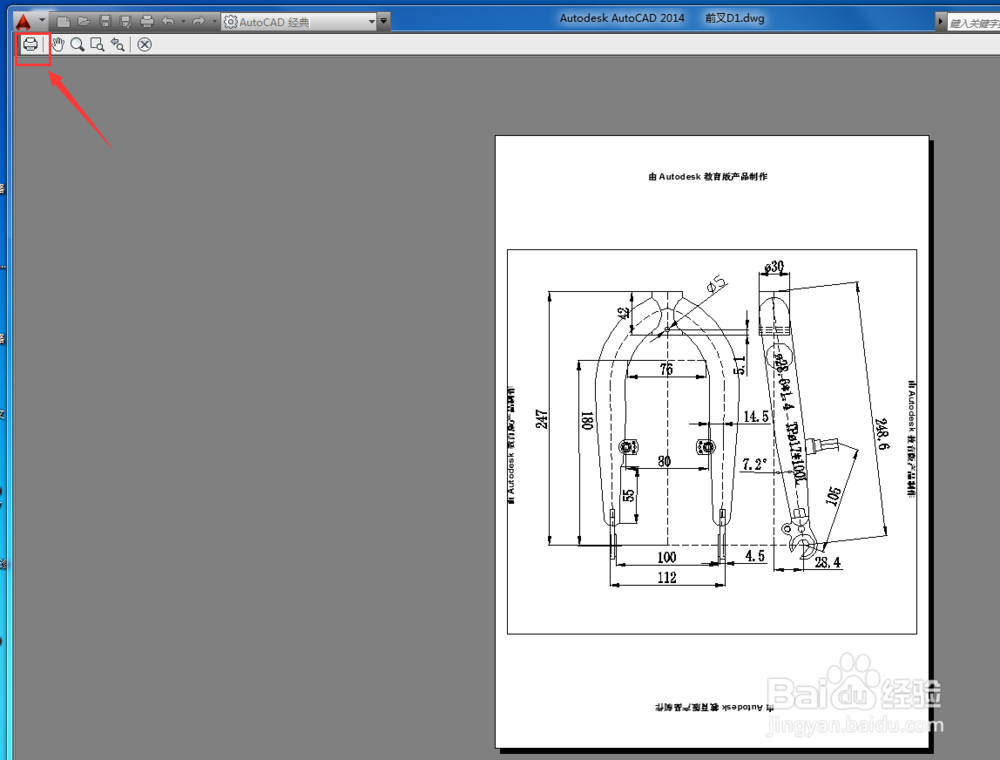Image resolution: width=1000 pixels, height=760 pixels.
Task: Select the Pan hand tool
Action: tap(58, 45)
